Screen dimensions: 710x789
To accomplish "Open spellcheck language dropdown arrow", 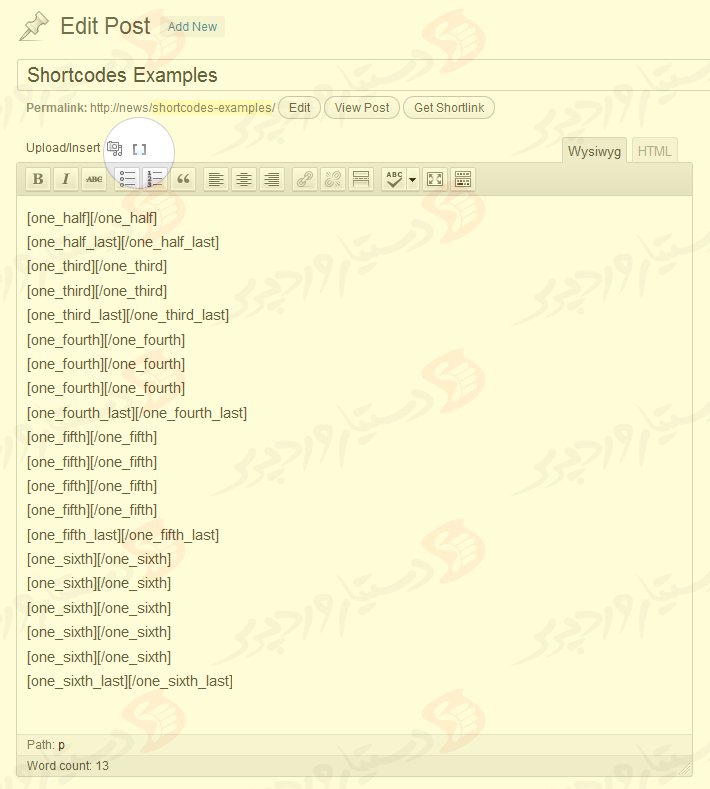I will coord(413,179).
